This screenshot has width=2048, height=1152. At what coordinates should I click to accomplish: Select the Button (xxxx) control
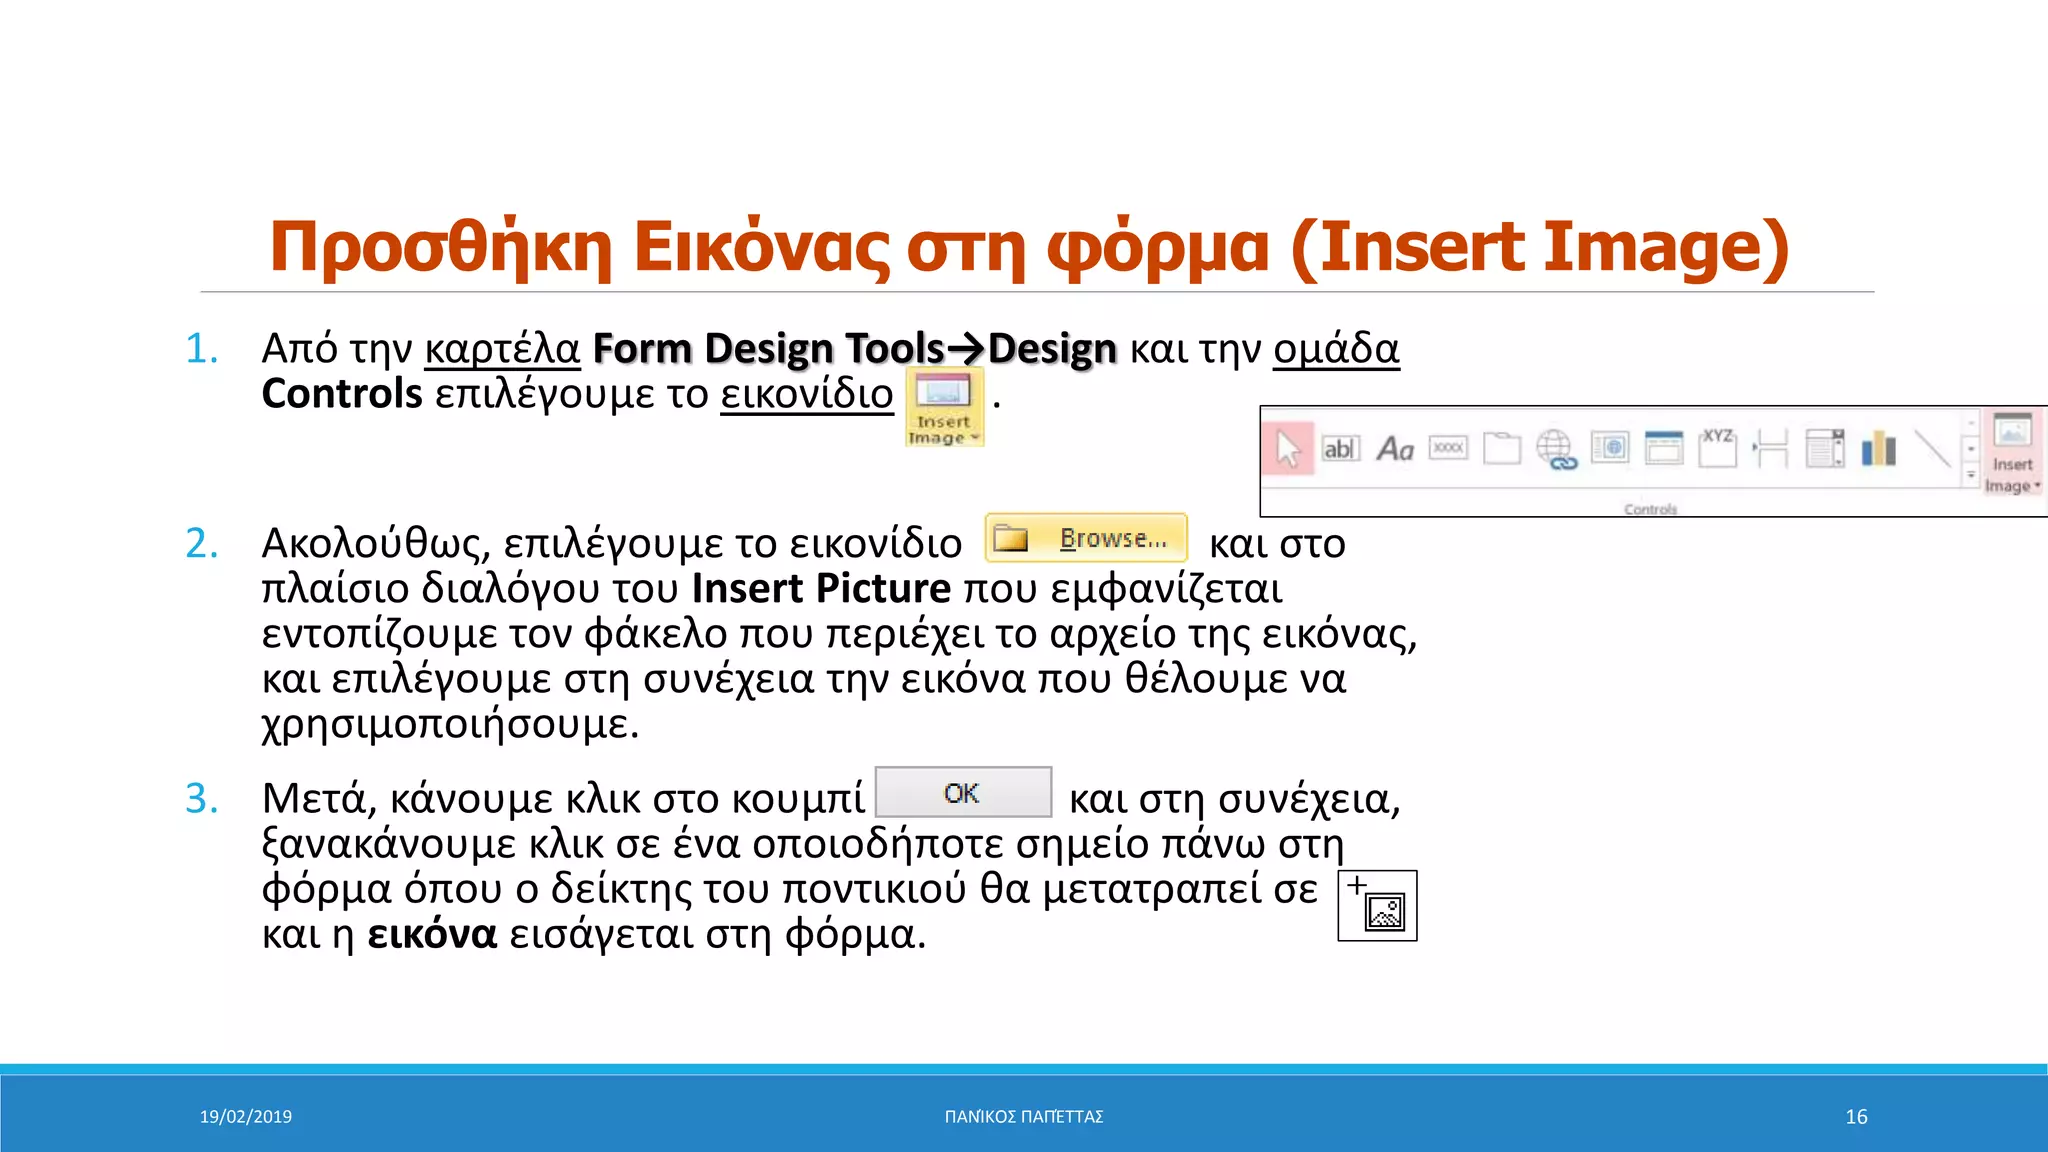coord(1448,448)
